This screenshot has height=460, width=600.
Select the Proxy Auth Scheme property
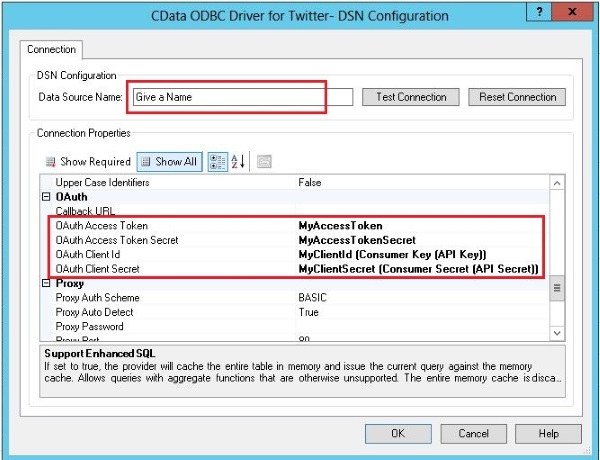[98, 298]
